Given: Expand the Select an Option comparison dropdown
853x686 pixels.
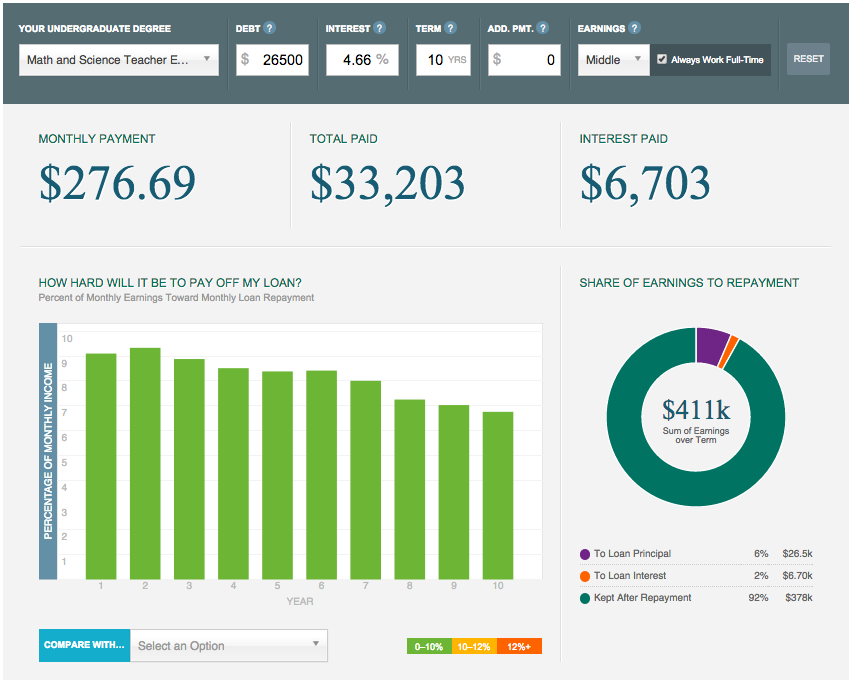Looking at the screenshot, I should click(x=228, y=645).
